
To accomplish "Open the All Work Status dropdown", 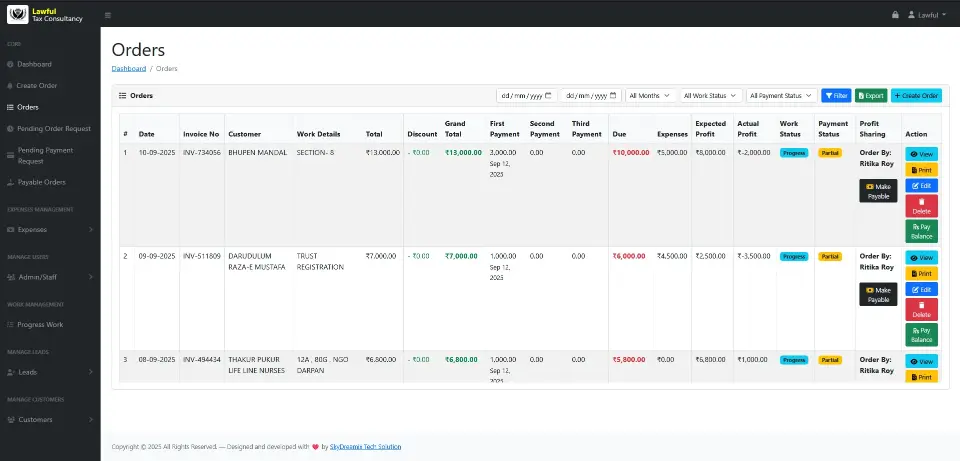I will [x=711, y=96].
